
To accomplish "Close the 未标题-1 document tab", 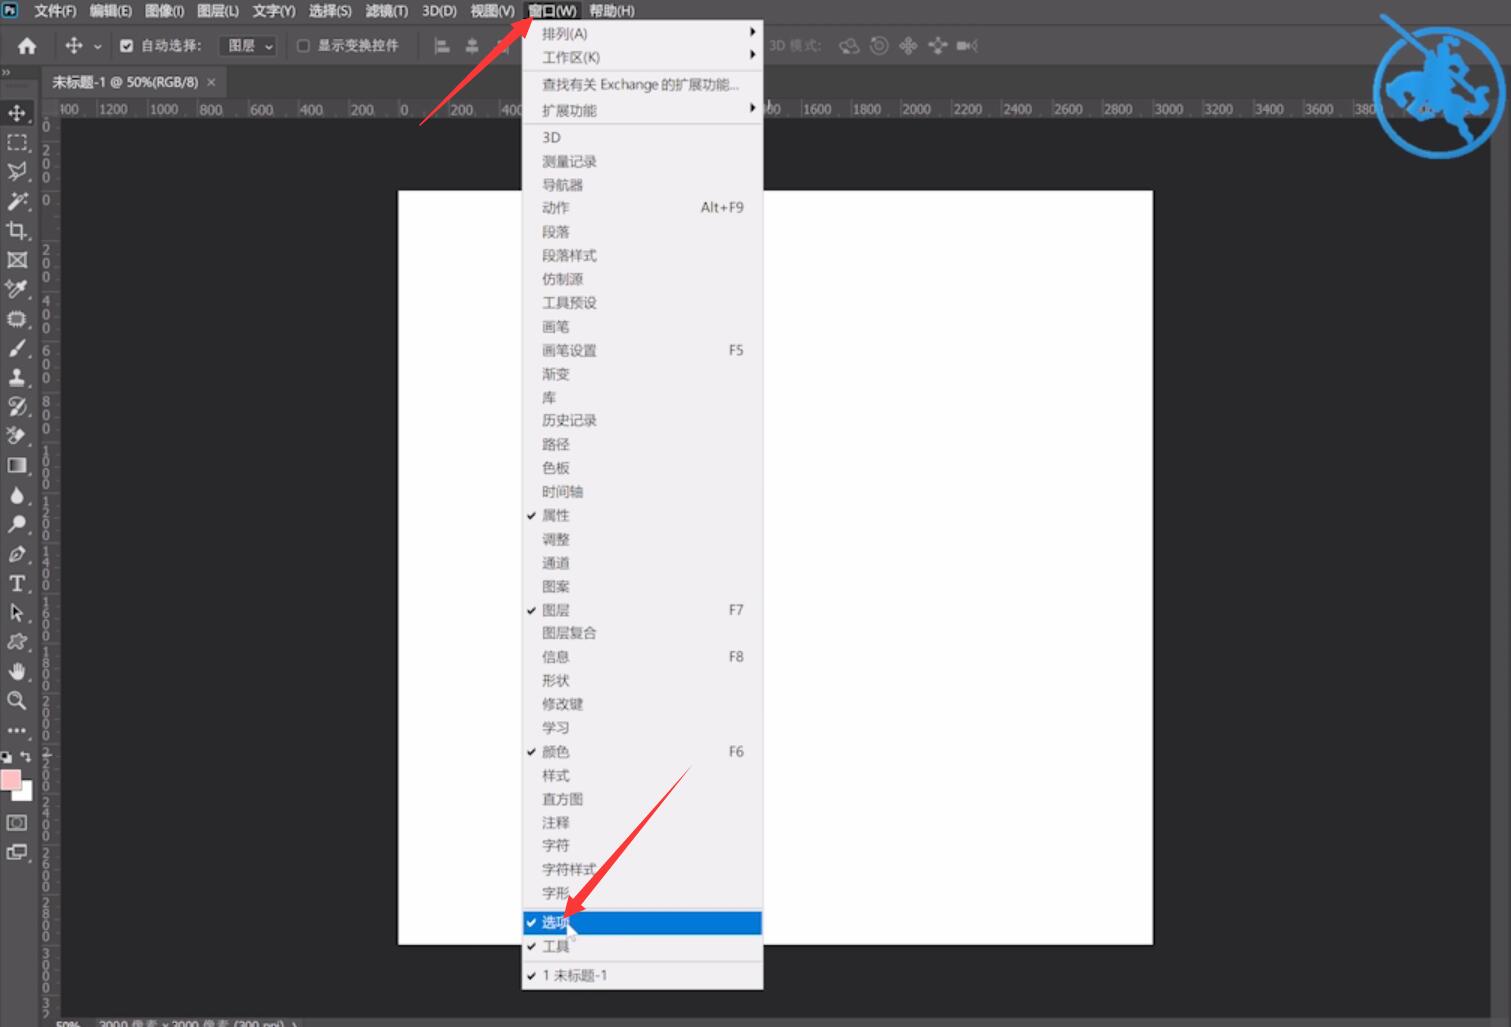I will click(x=211, y=82).
